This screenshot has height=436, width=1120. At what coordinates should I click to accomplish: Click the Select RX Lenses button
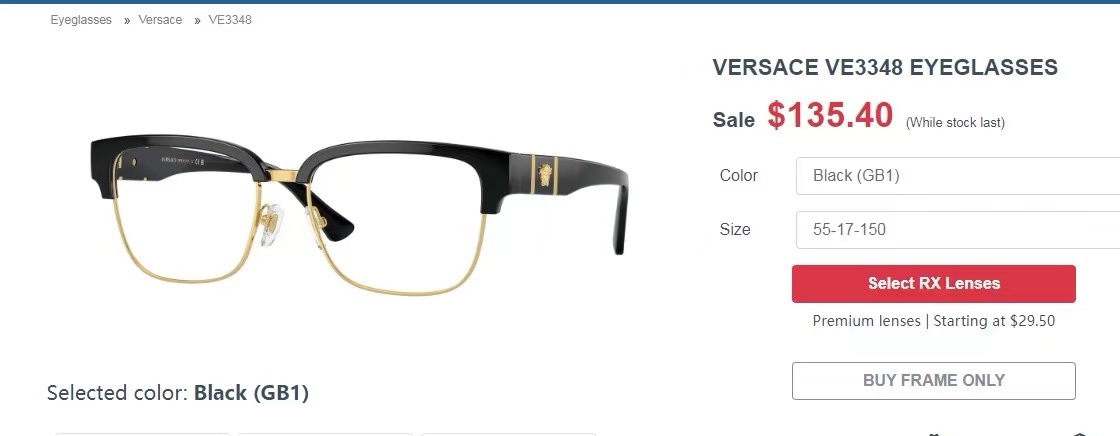[x=934, y=284]
